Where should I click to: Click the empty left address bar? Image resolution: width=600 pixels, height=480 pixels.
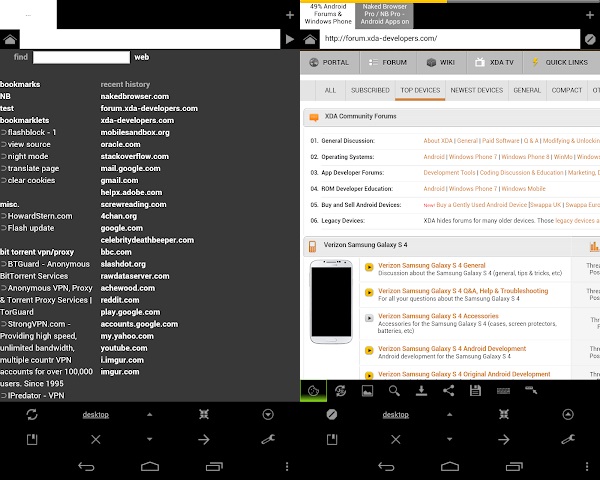(150, 39)
